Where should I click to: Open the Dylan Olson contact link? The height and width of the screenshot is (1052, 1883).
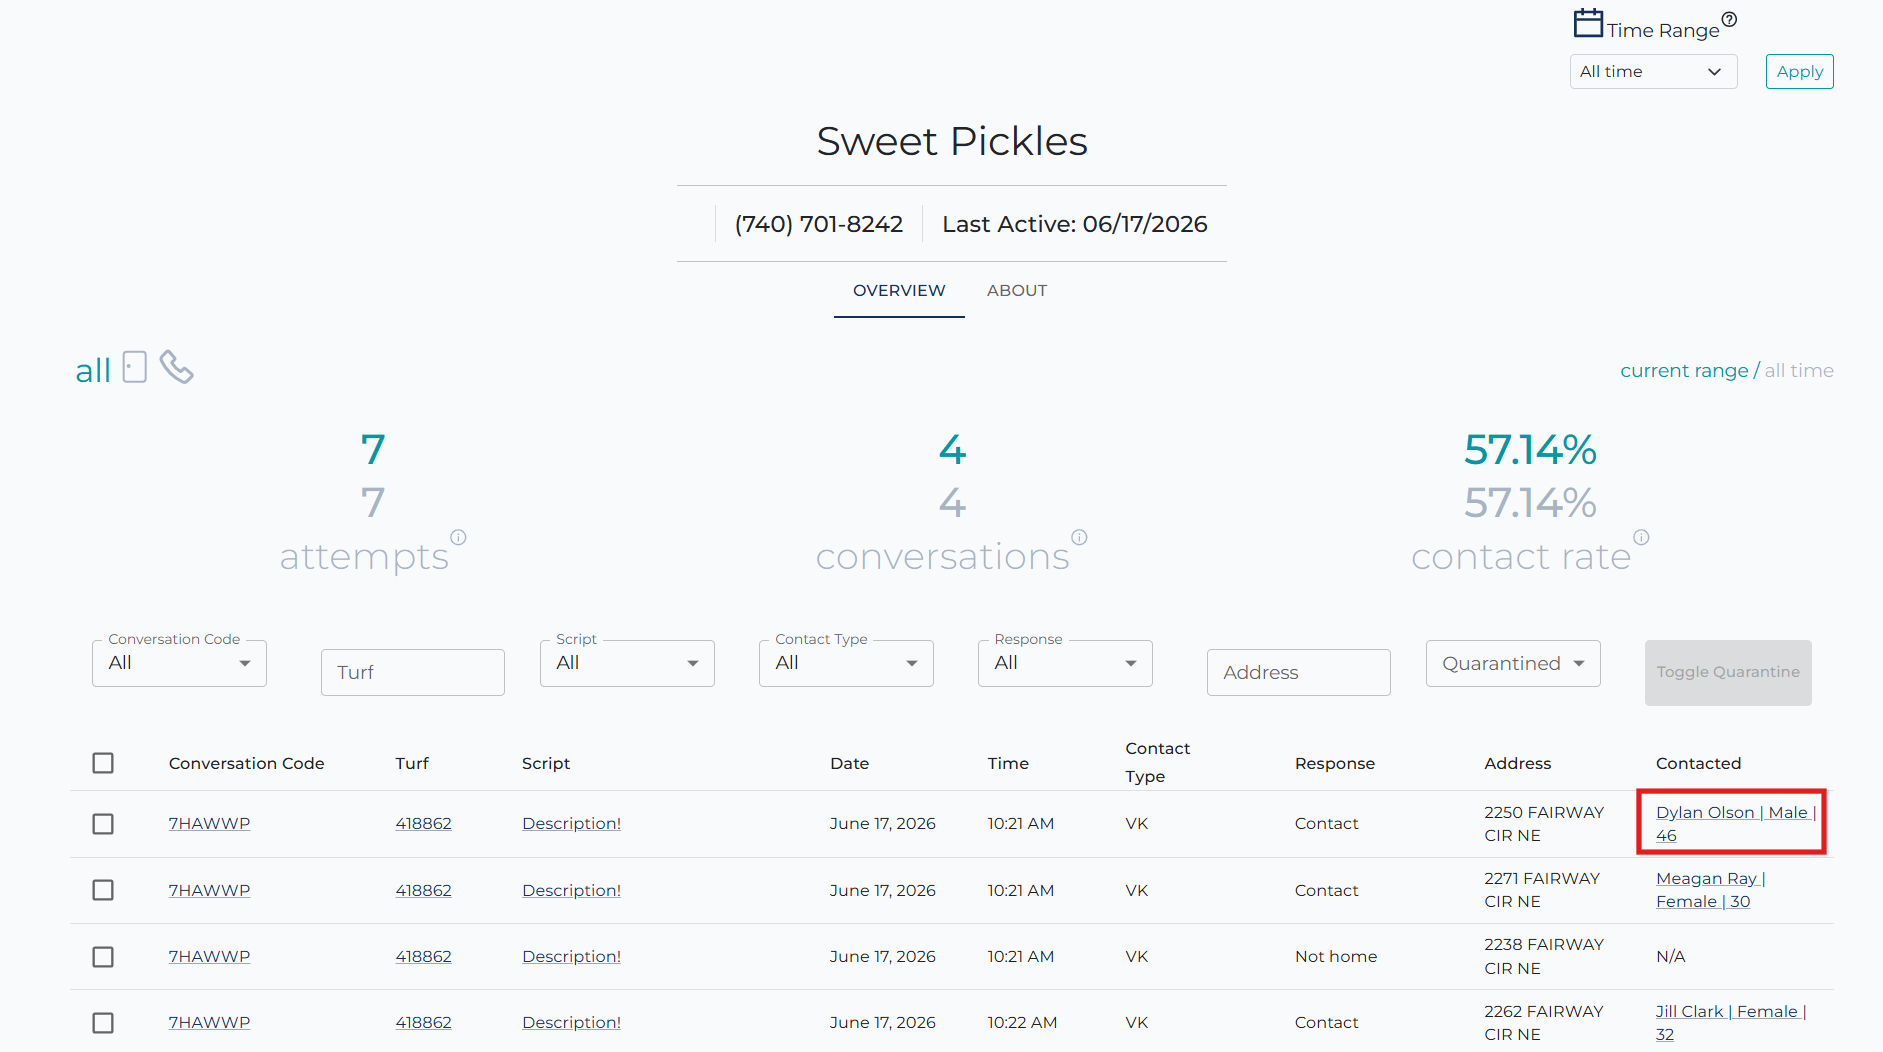coord(1735,824)
